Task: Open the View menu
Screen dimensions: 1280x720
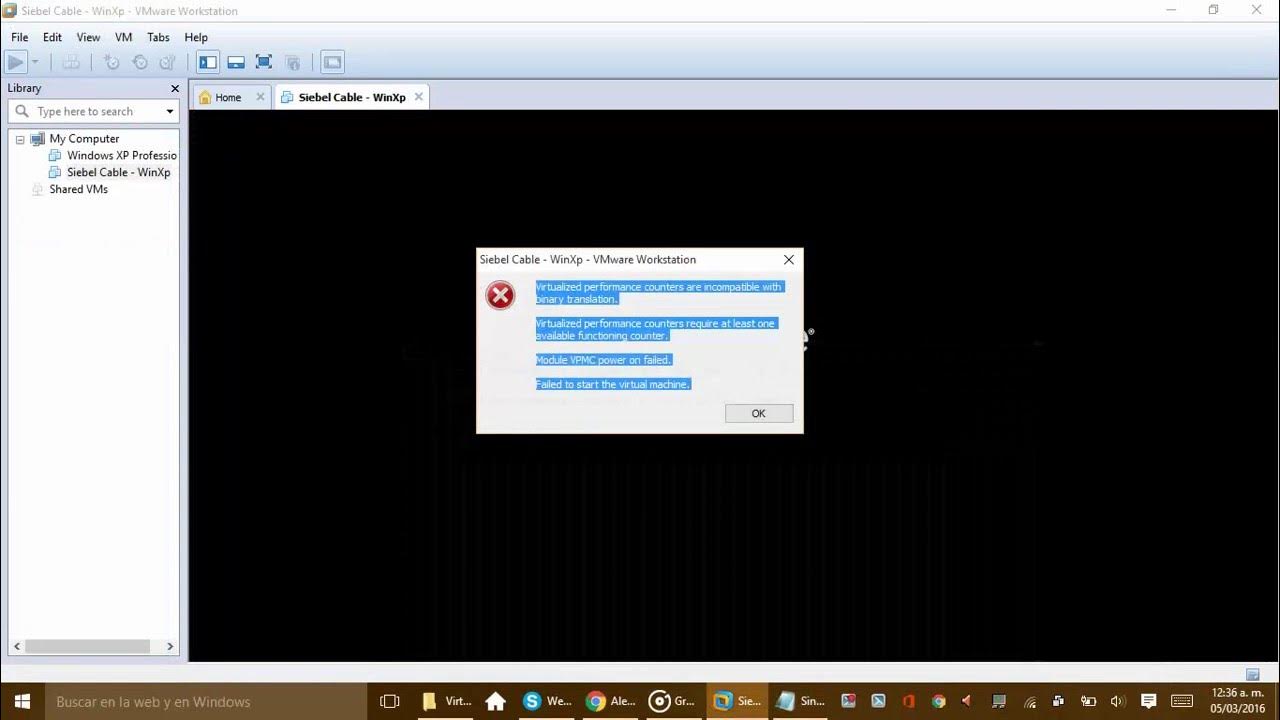Action: [x=88, y=37]
